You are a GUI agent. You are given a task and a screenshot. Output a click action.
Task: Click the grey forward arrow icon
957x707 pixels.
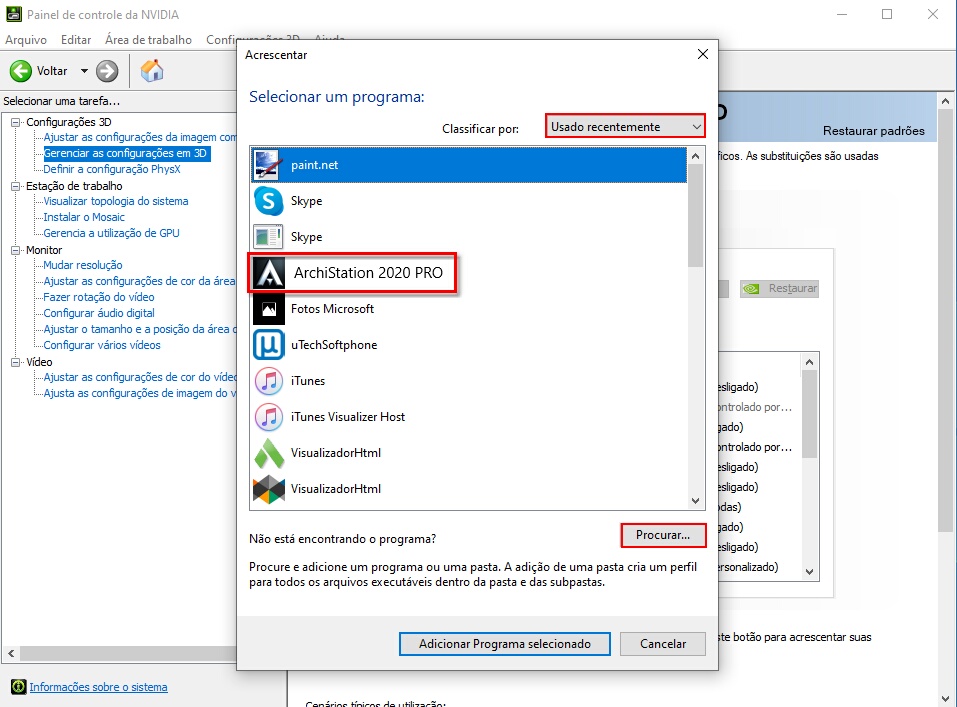point(107,71)
